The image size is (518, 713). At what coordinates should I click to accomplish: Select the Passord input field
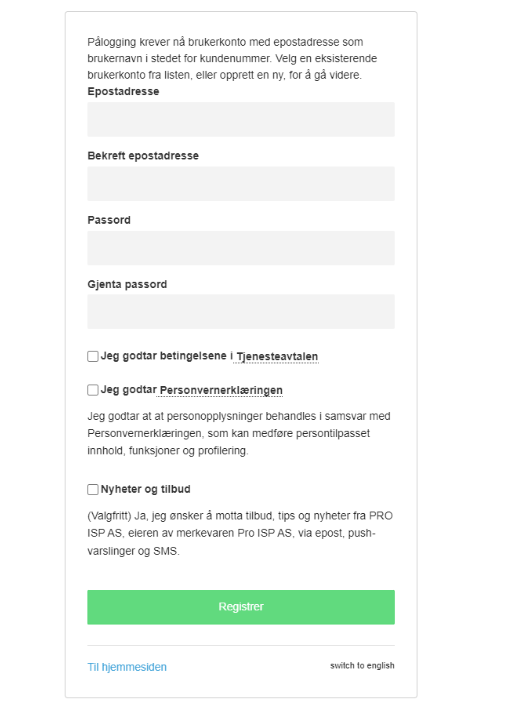tap(241, 248)
